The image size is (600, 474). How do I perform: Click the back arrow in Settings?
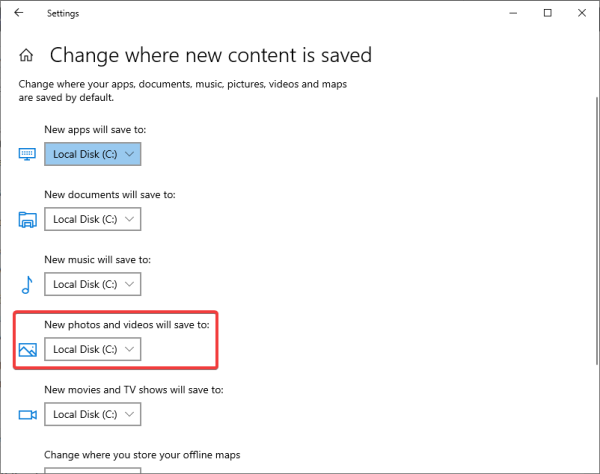tap(19, 14)
